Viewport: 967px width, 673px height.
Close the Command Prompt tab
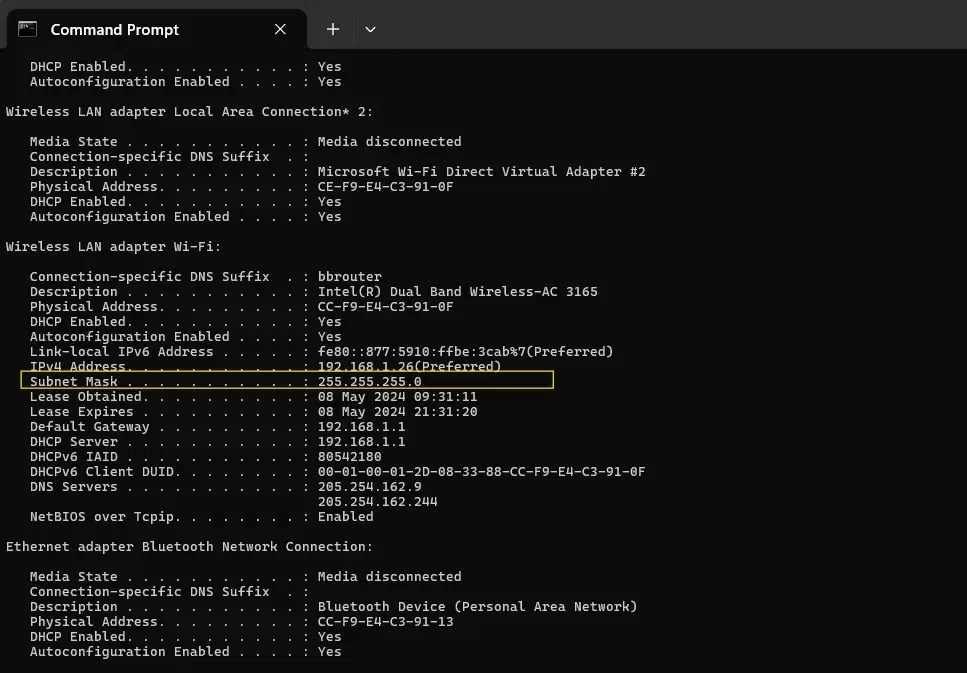point(279,29)
